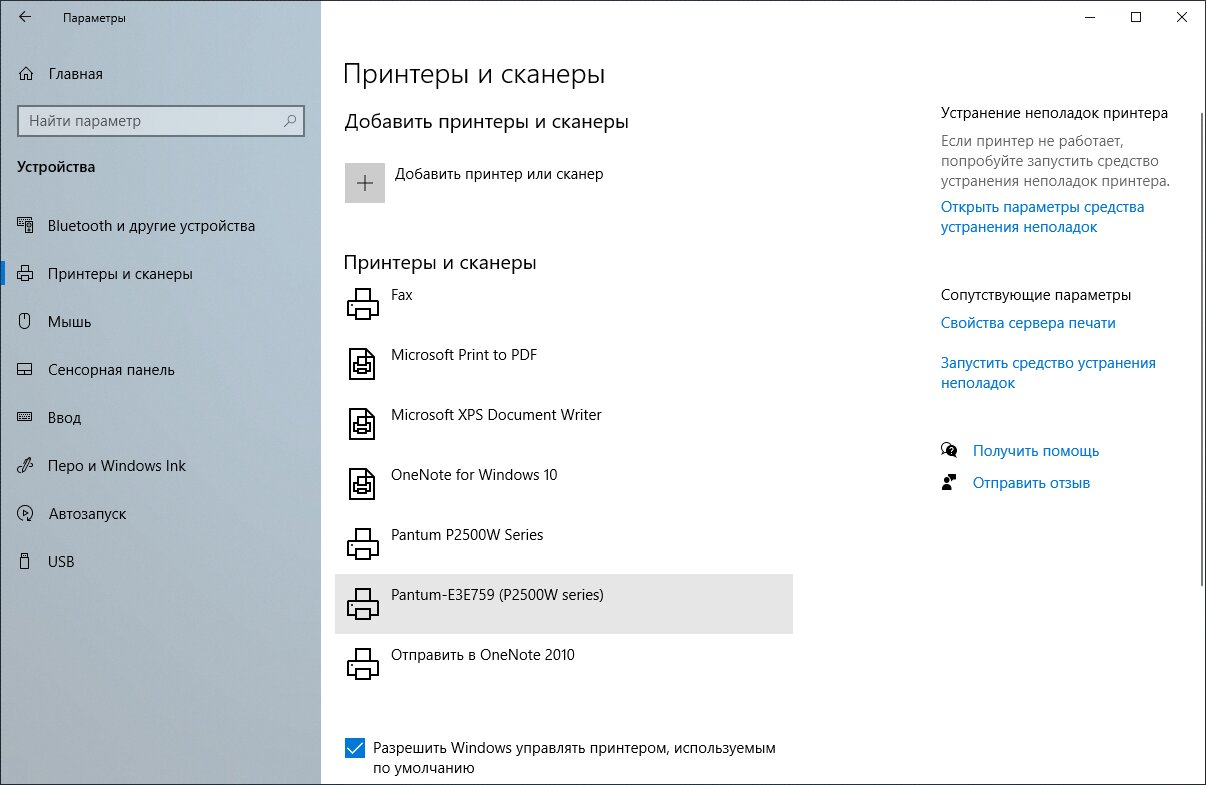
Task: Click the Сенсорная панель touchpad icon
Action: pyautogui.click(x=26, y=370)
